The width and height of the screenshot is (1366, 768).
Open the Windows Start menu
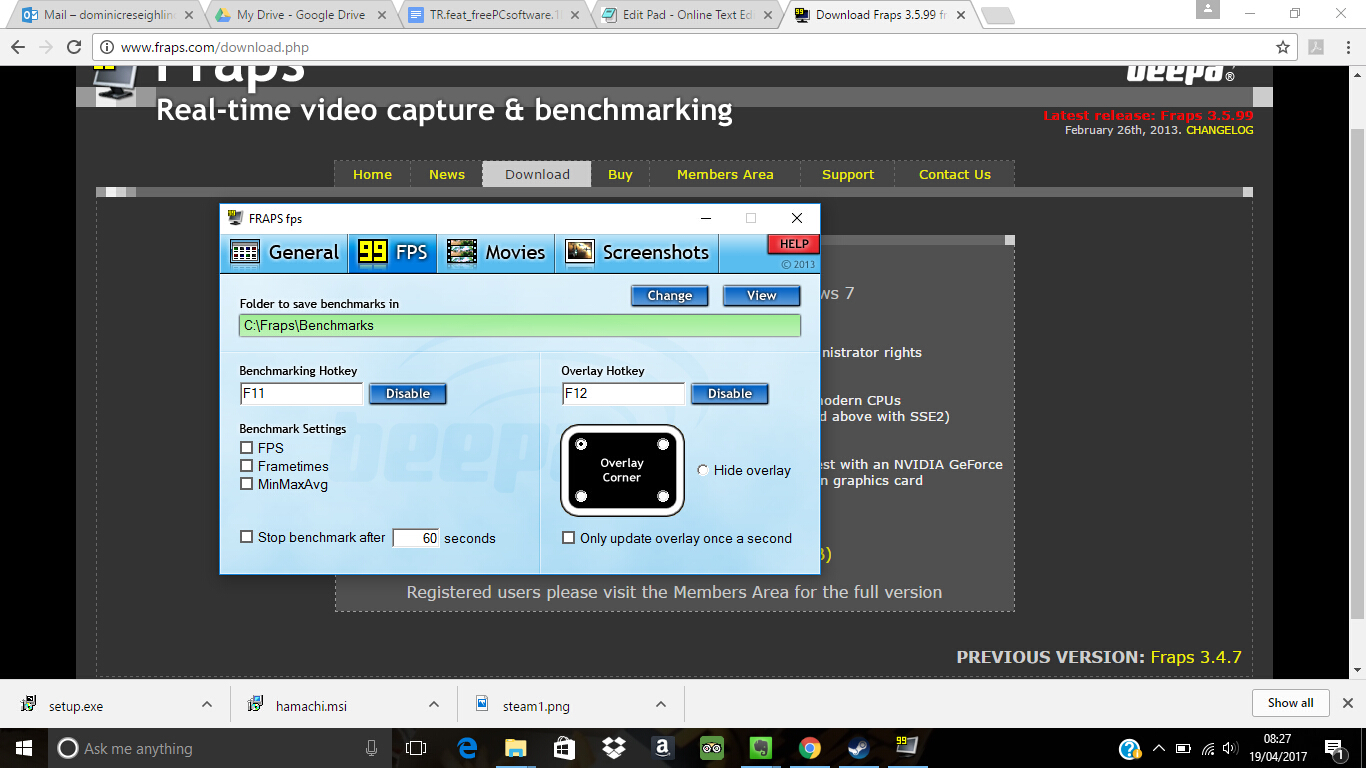22,748
